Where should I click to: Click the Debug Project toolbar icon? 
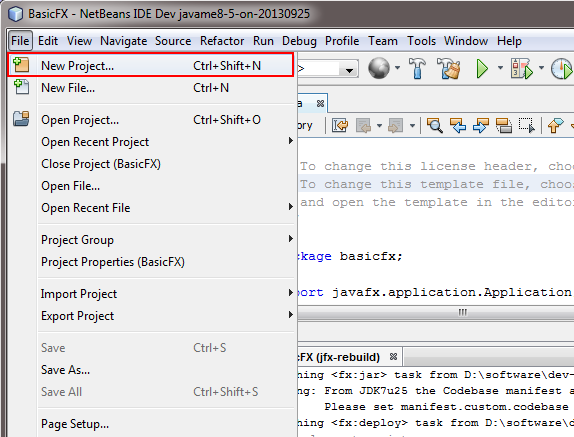click(521, 68)
